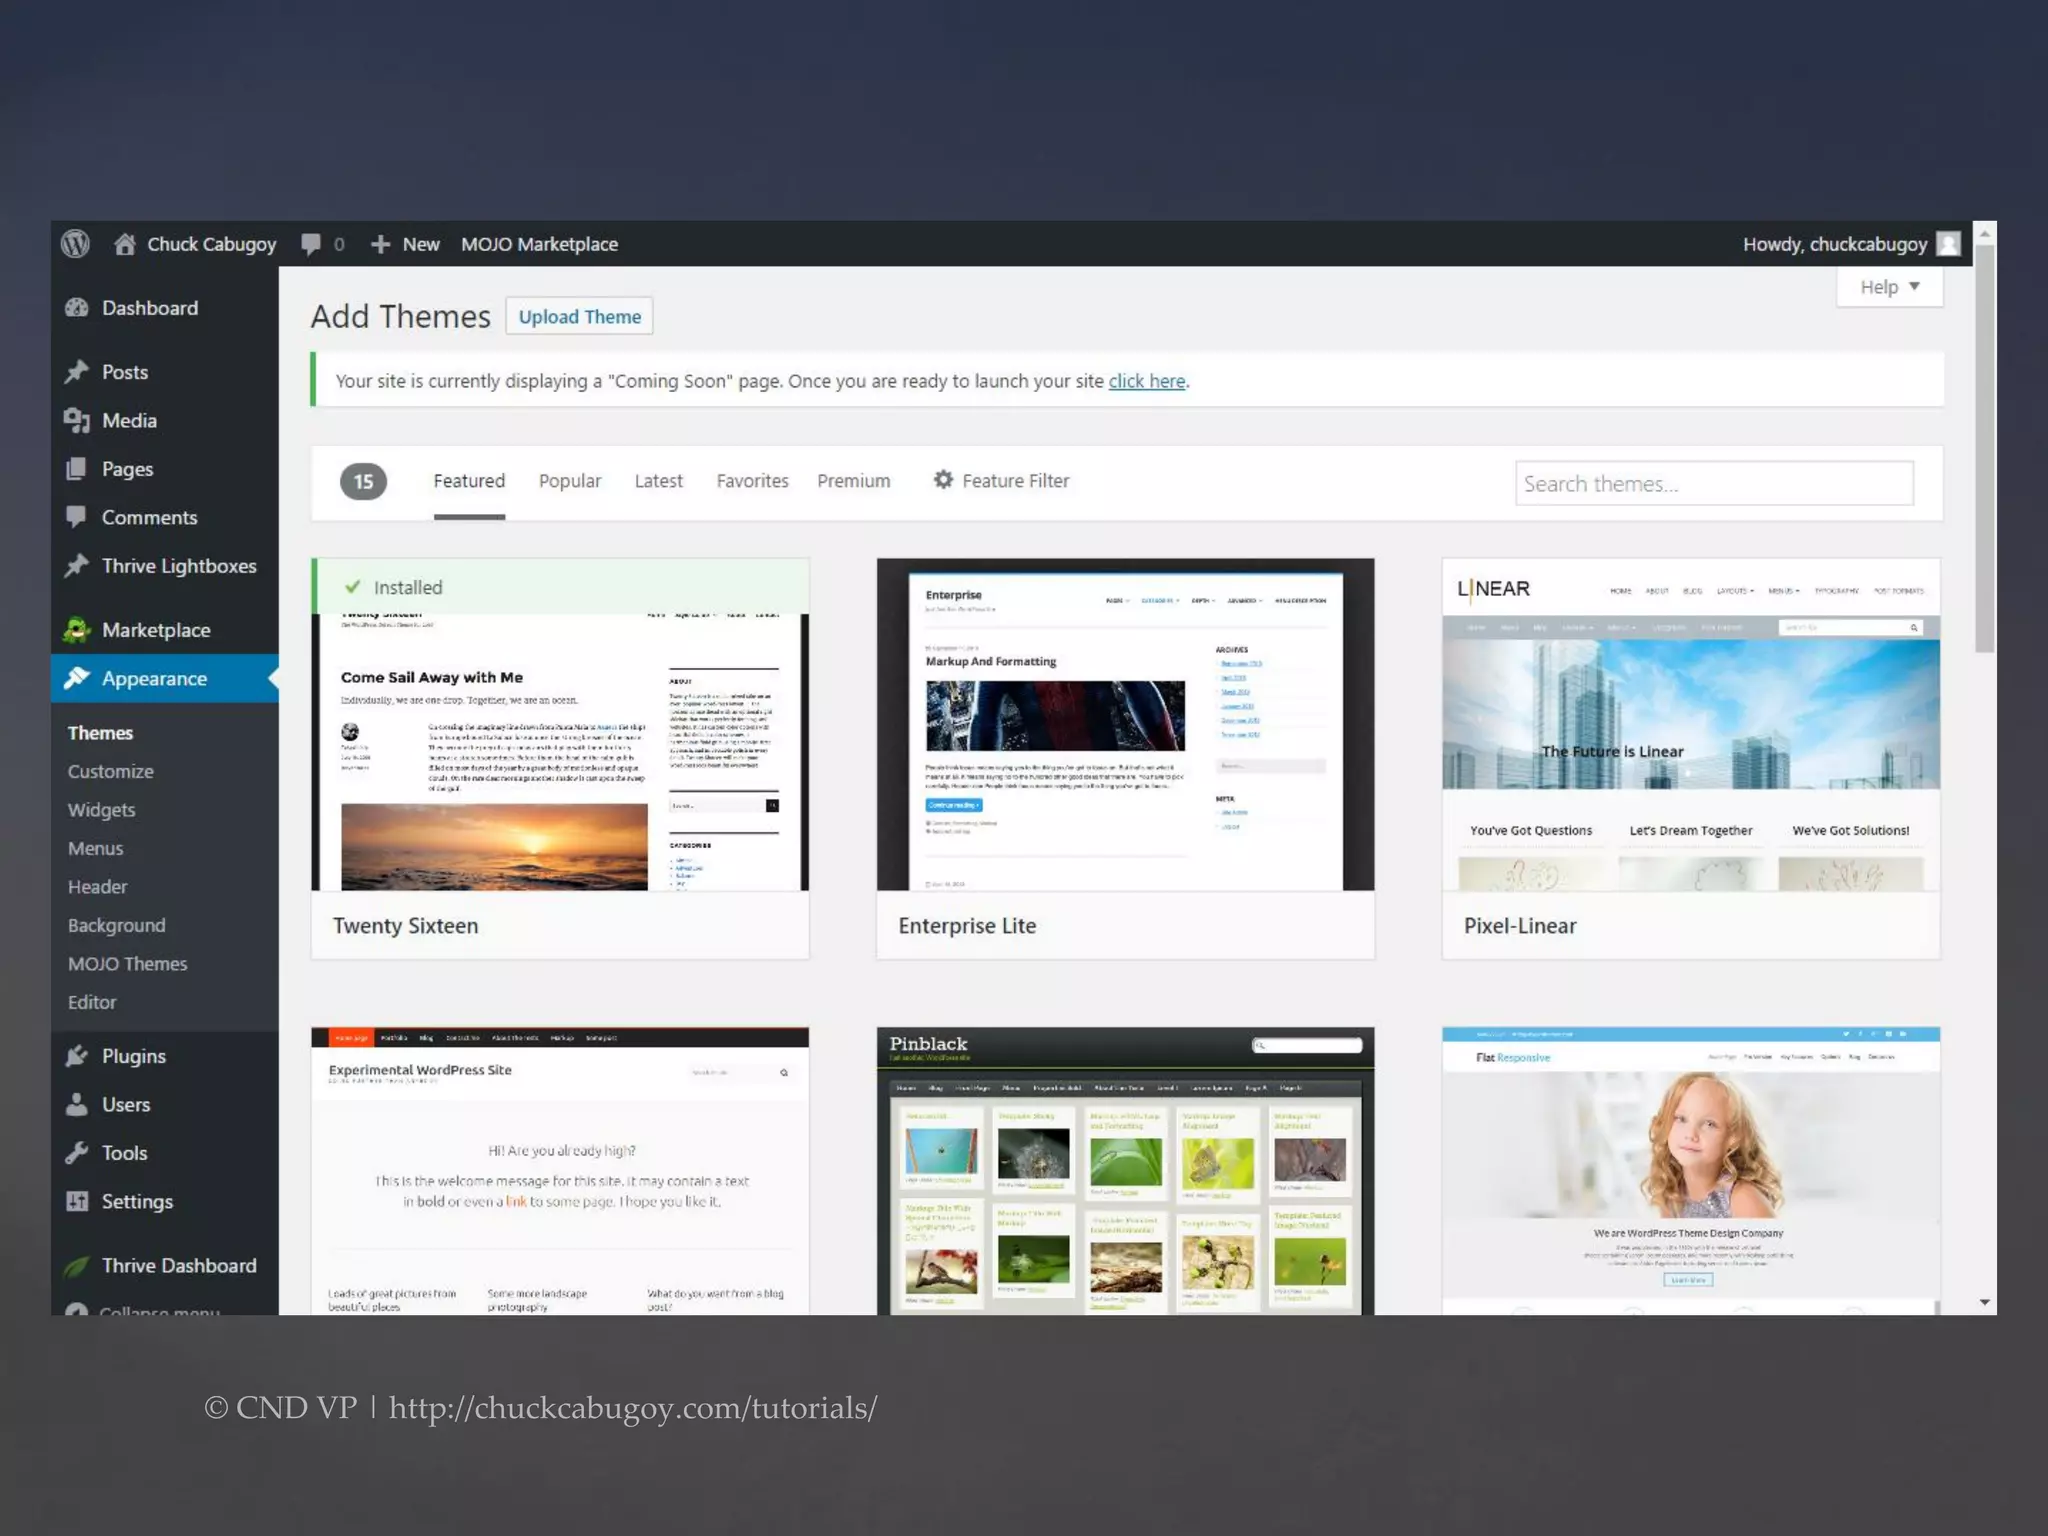Image resolution: width=2048 pixels, height=1536 pixels.
Task: Click the scrollbar up arrow
Action: click(x=1985, y=233)
